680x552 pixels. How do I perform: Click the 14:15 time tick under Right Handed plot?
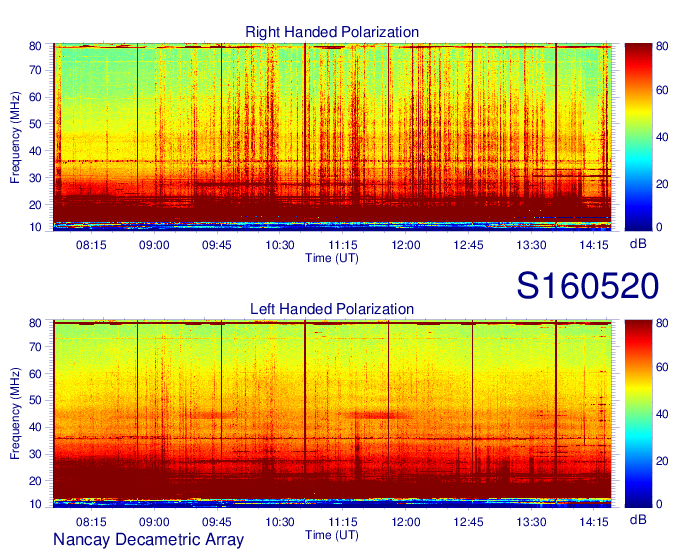(x=594, y=245)
